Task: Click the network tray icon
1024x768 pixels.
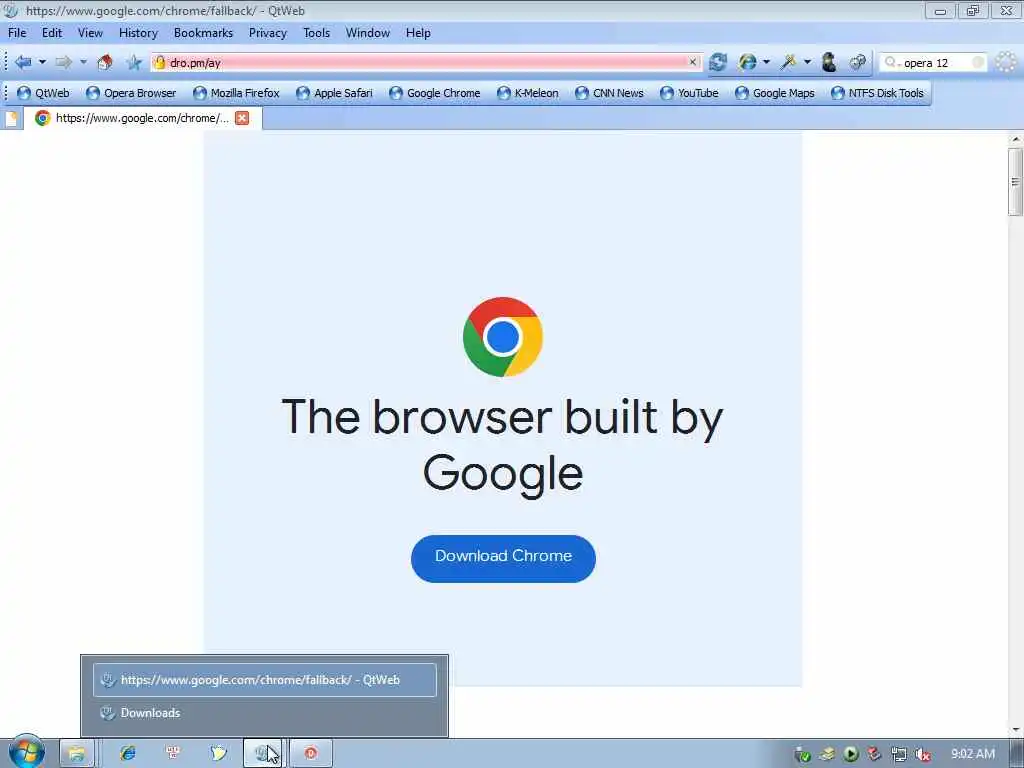Action: (x=899, y=755)
